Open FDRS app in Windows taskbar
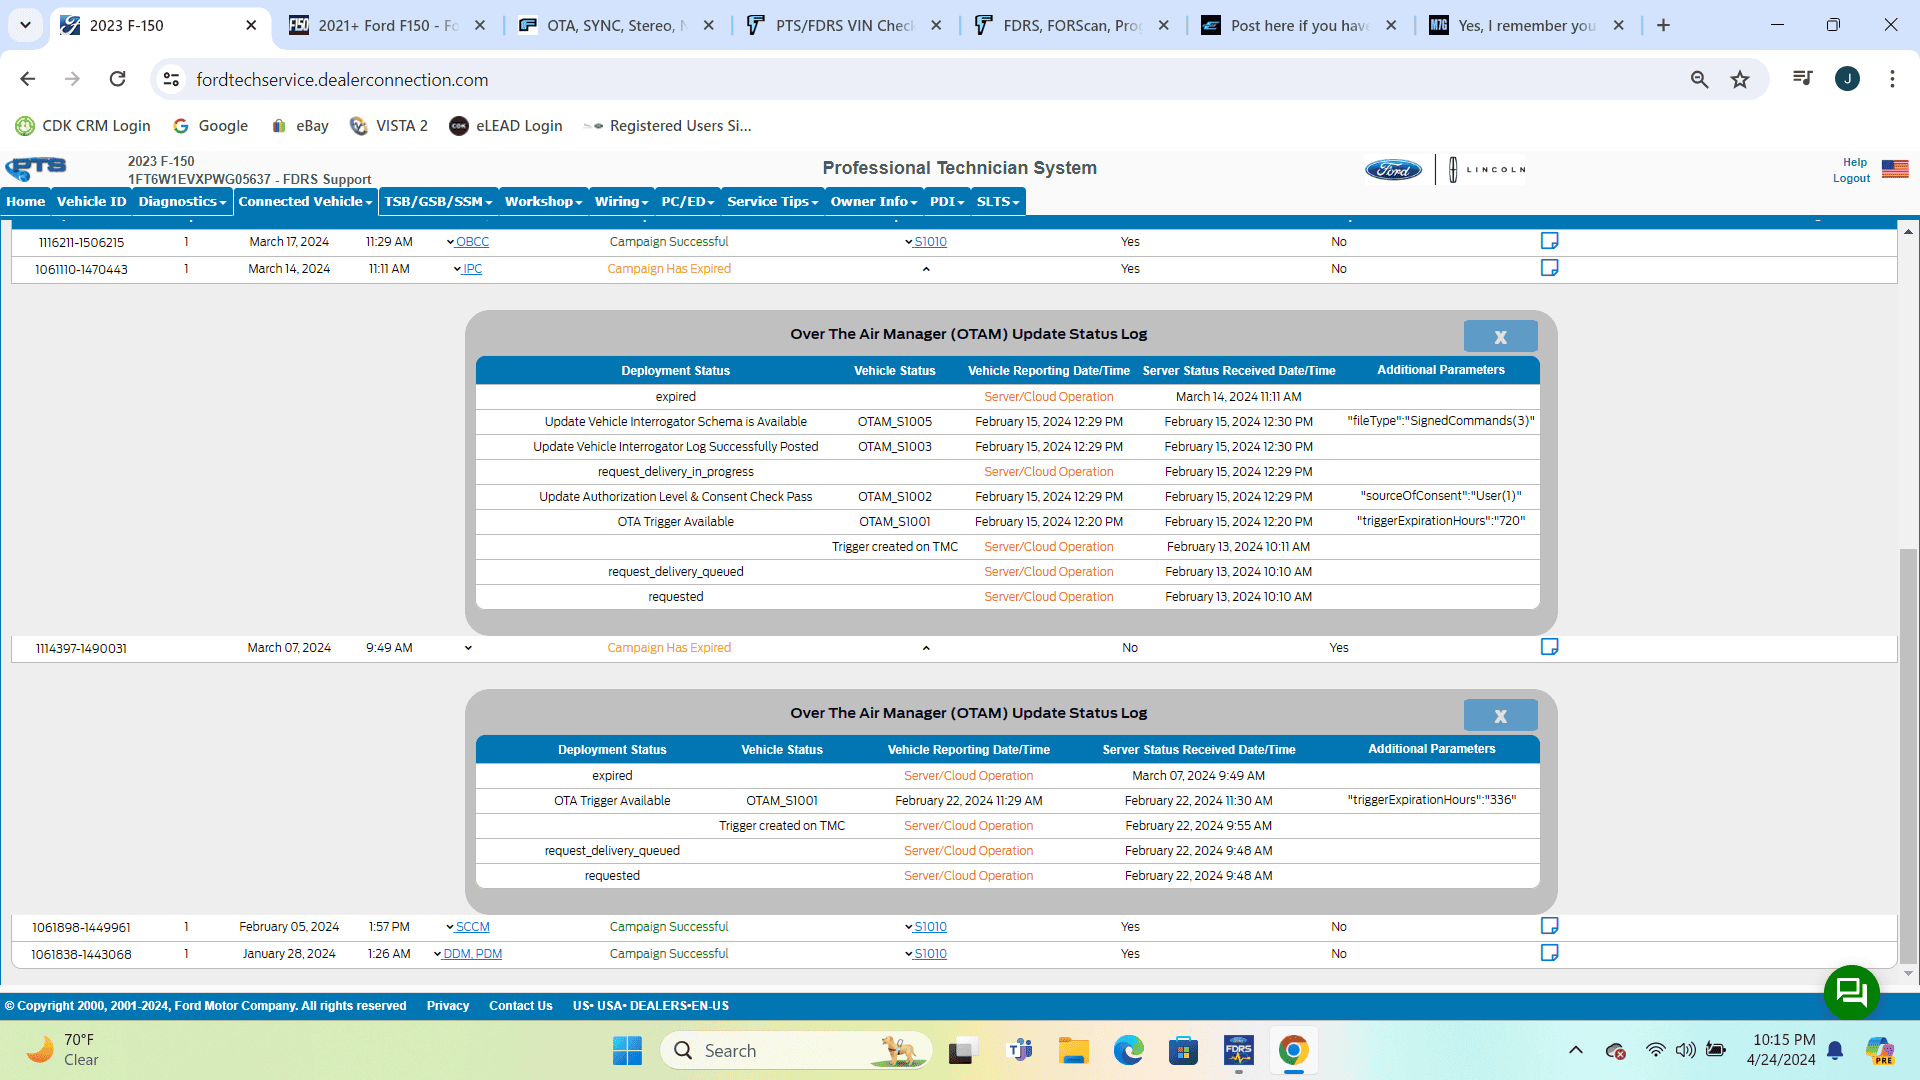Viewport: 1920px width, 1080px height. pos(1238,1051)
